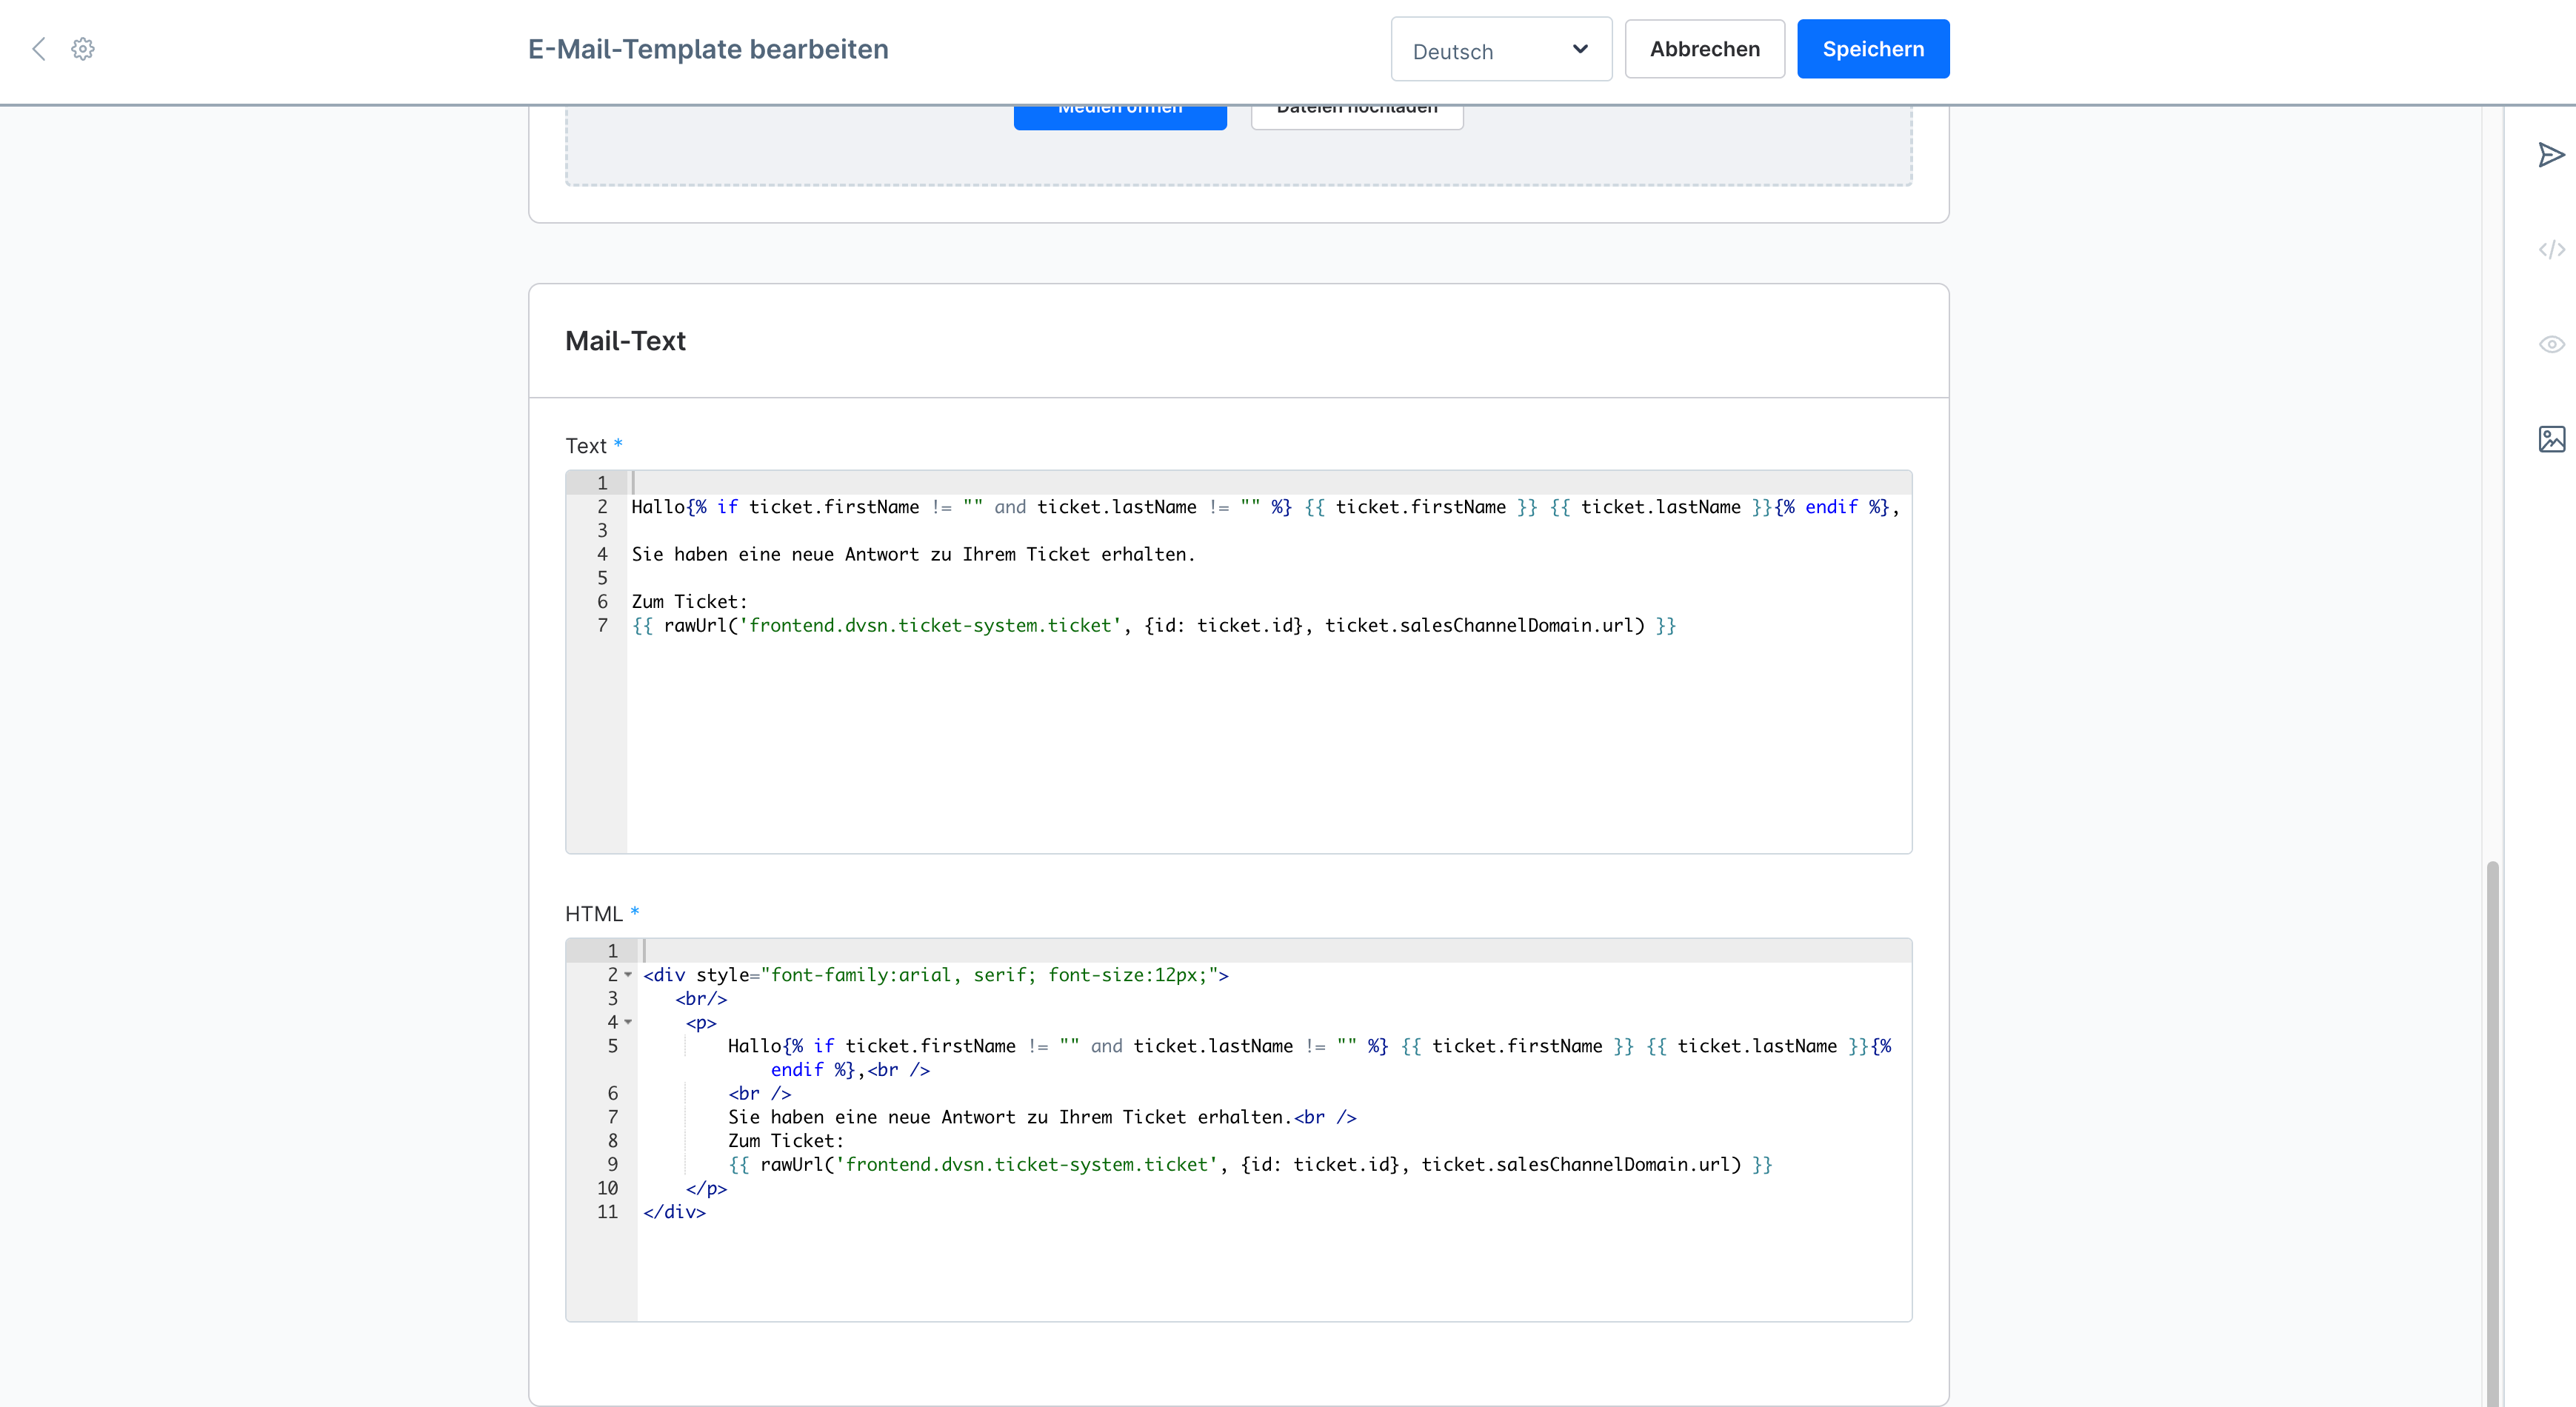This screenshot has height=1407, width=2576.
Task: Preview the template with the eye icon
Action: click(2551, 344)
